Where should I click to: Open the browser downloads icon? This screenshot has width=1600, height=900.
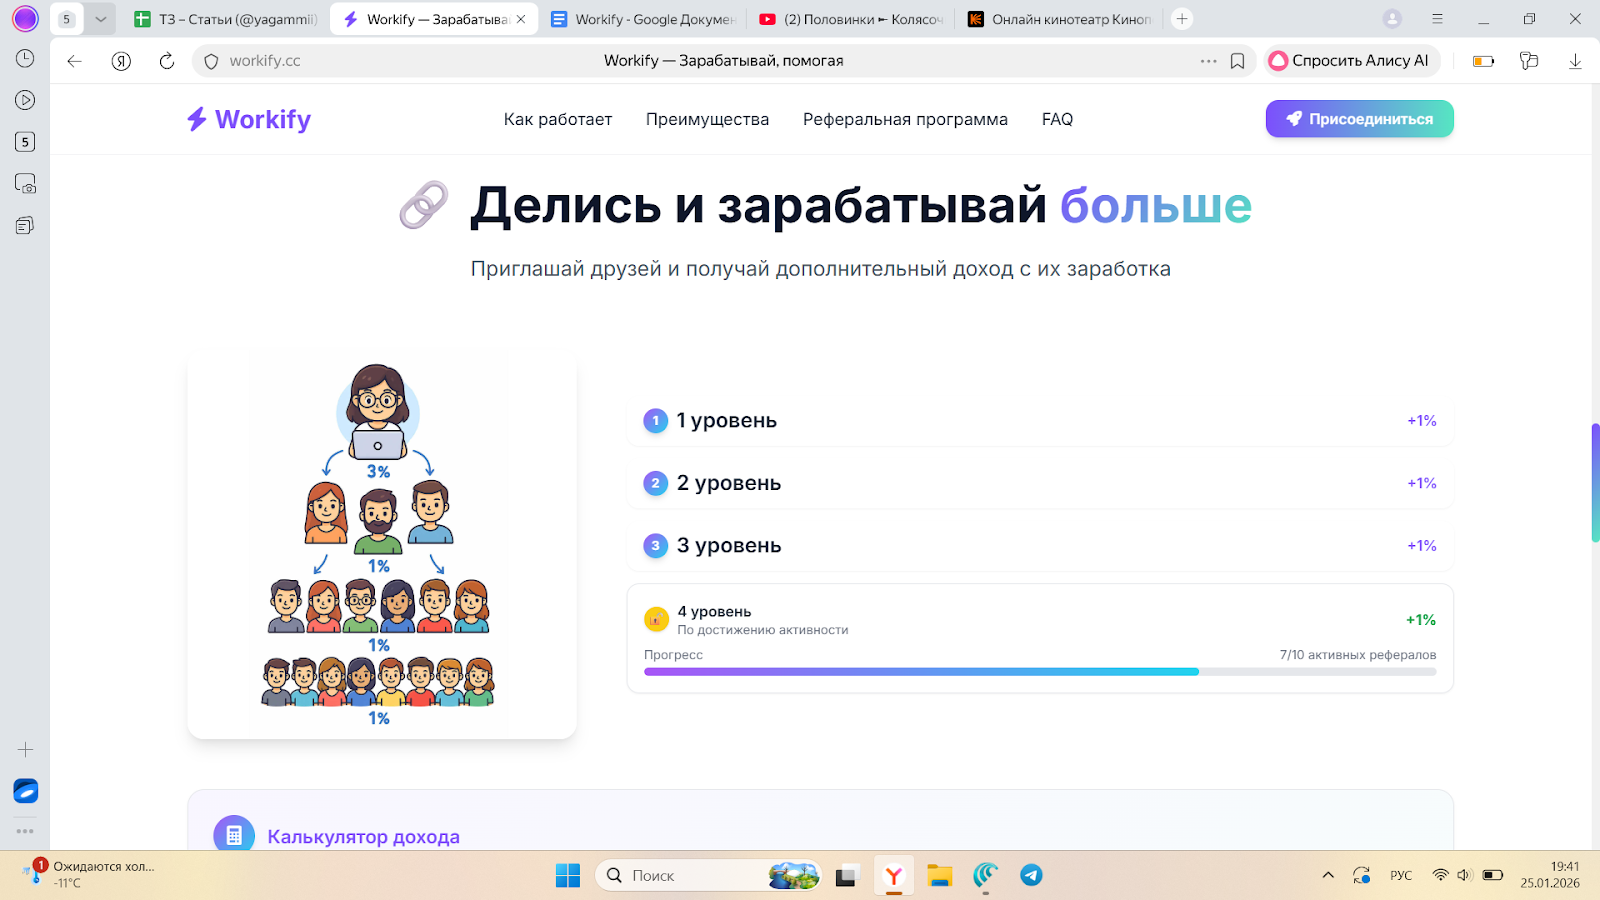click(1575, 61)
